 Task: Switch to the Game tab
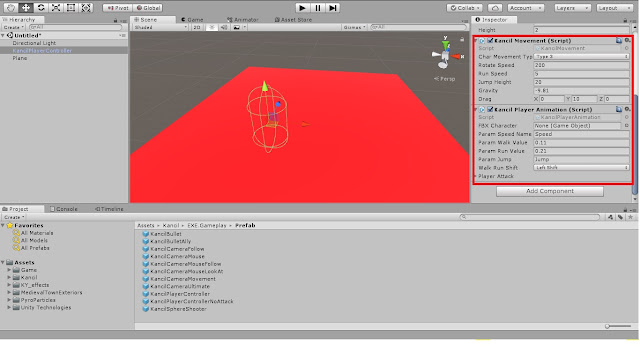click(192, 20)
